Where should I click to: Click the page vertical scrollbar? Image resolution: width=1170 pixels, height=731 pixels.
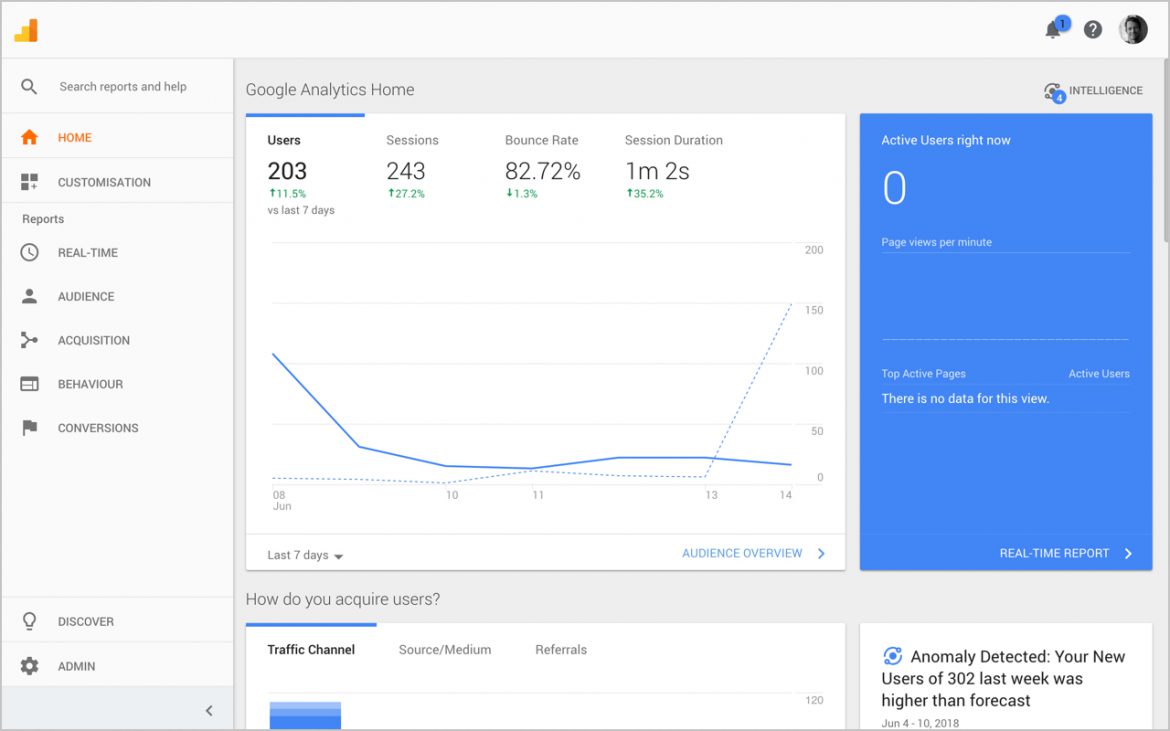(x=1165, y=149)
